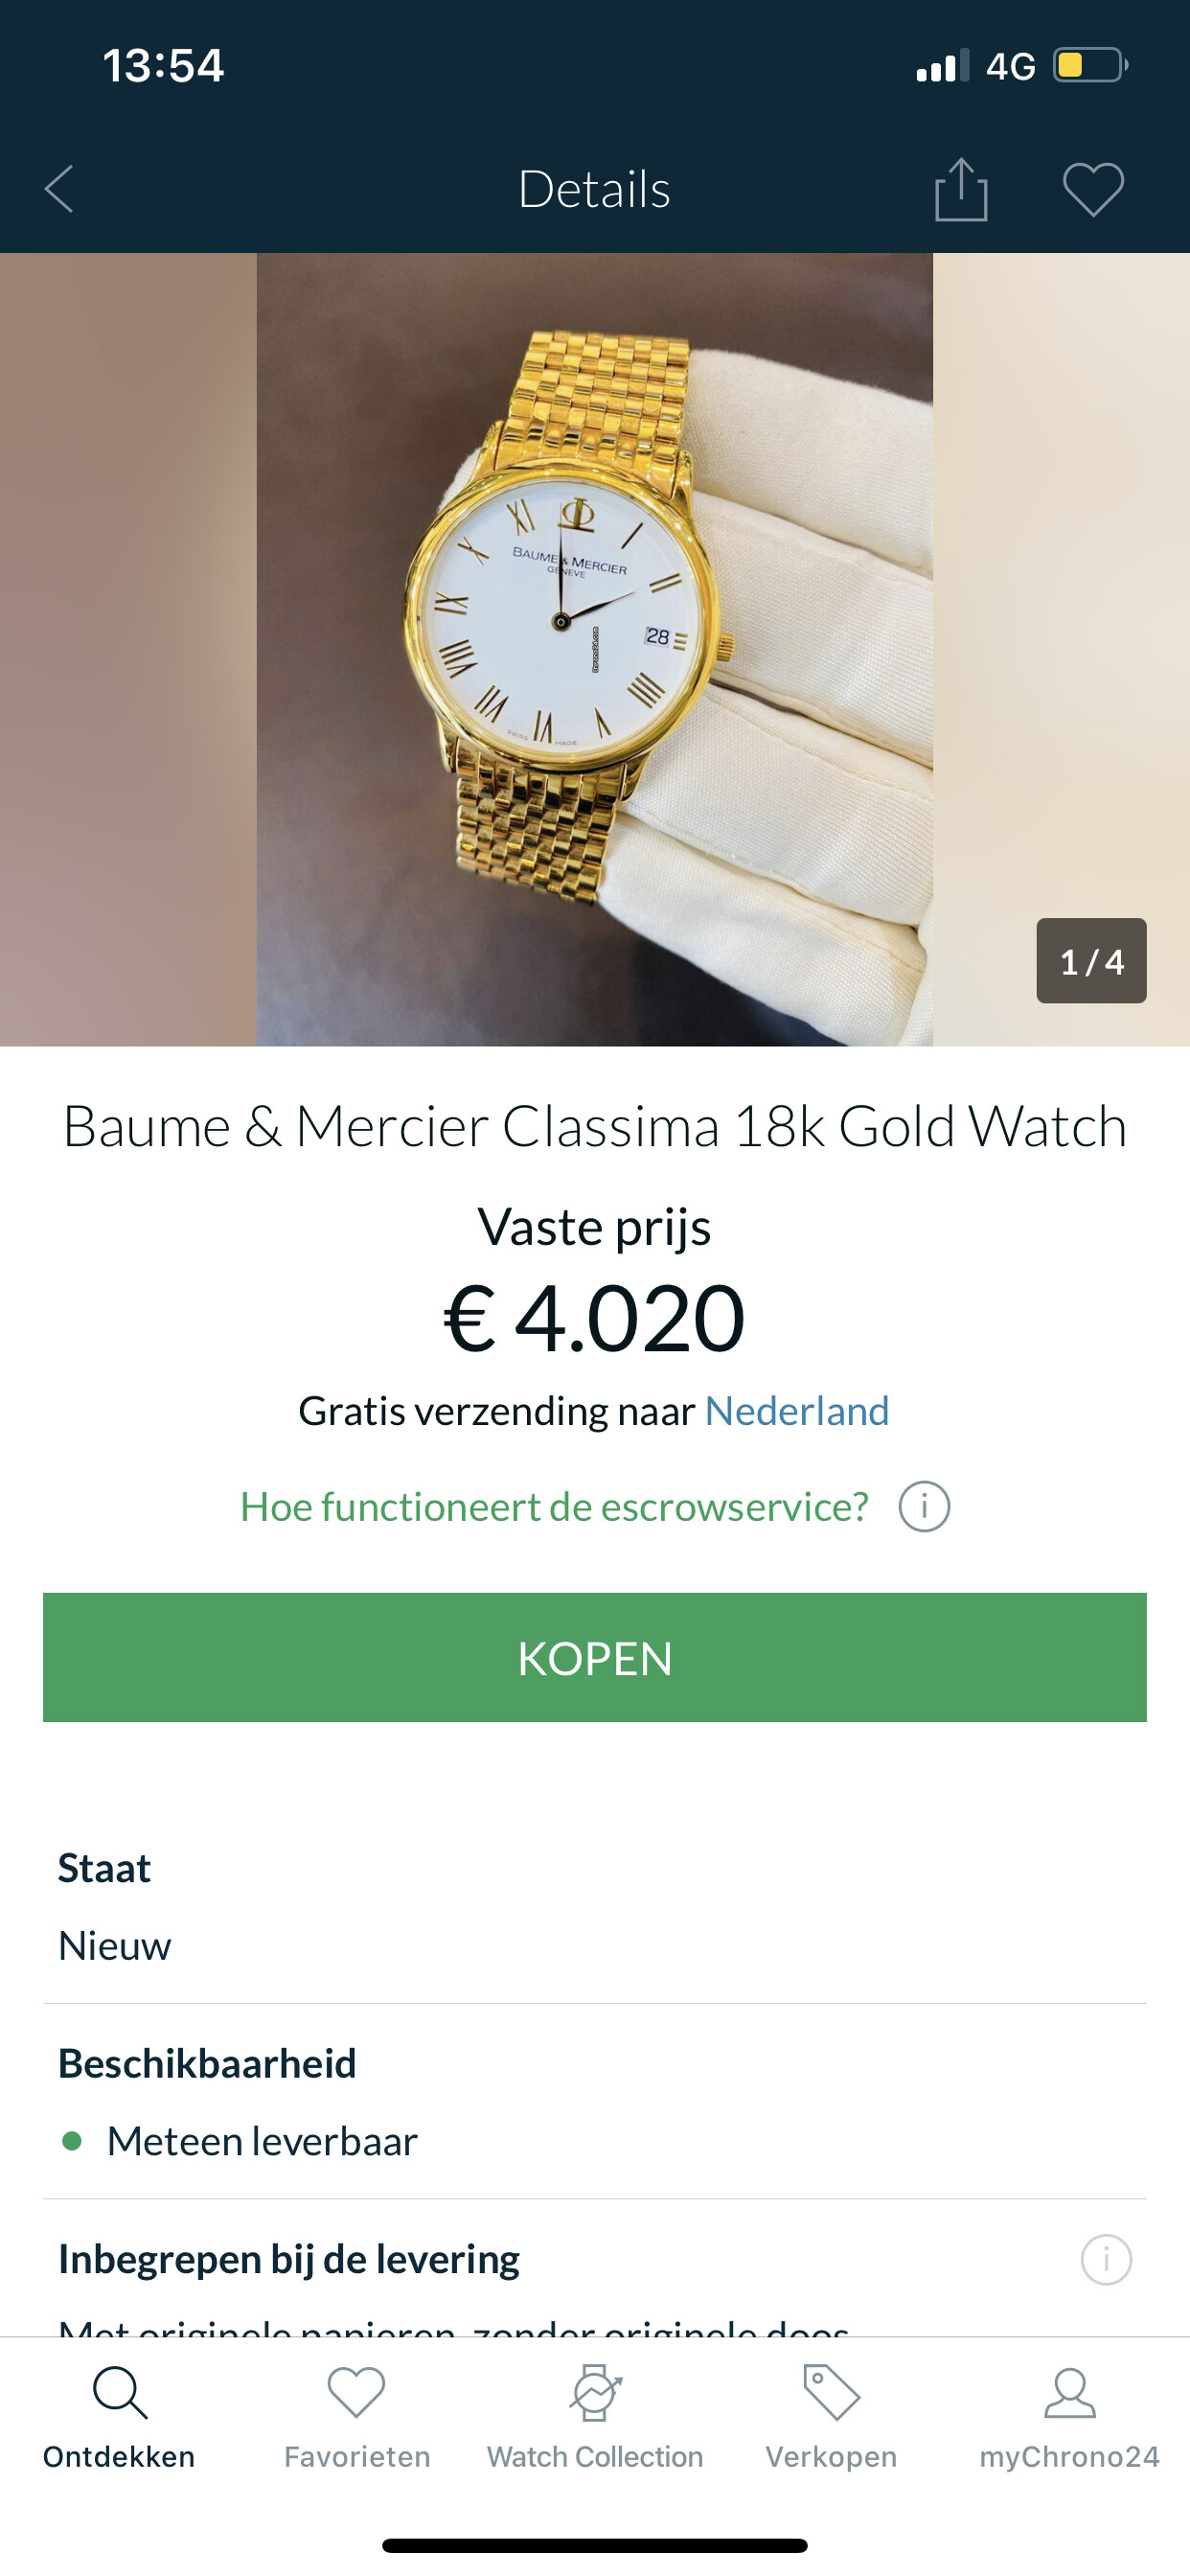Add watch to favorites with heart icon

coord(1093,189)
